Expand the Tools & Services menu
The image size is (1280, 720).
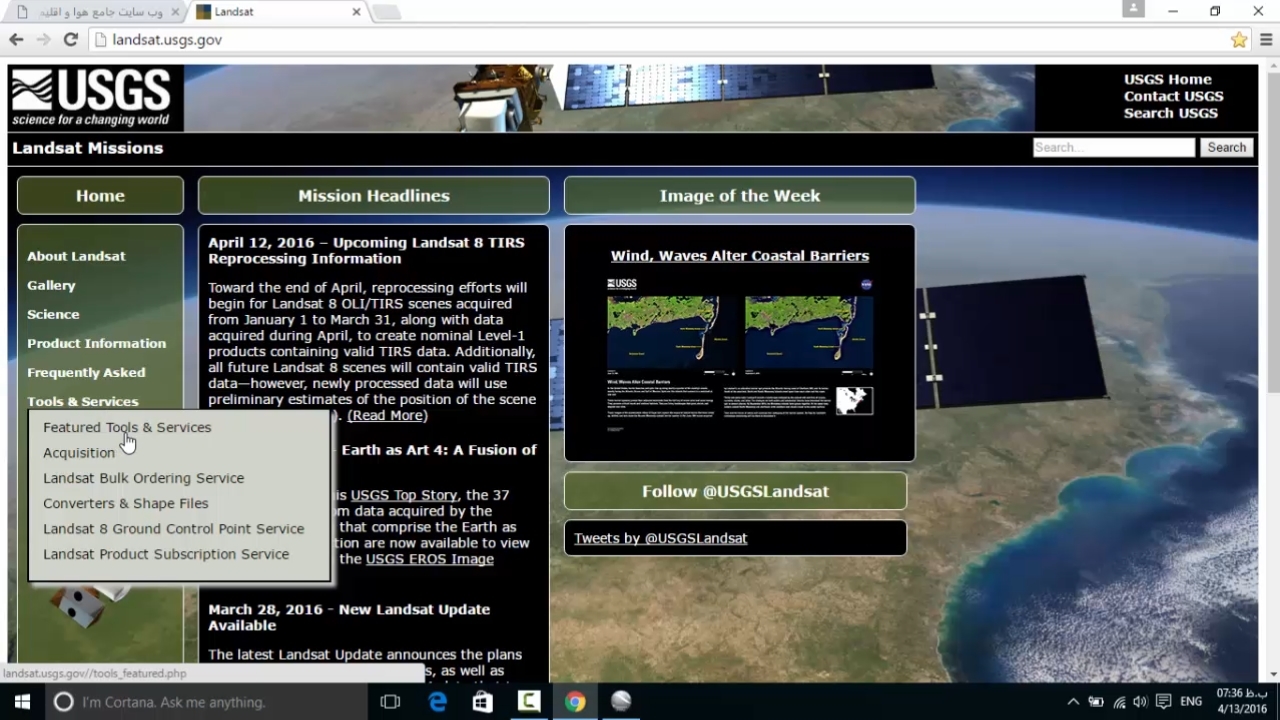pyautogui.click(x=83, y=401)
